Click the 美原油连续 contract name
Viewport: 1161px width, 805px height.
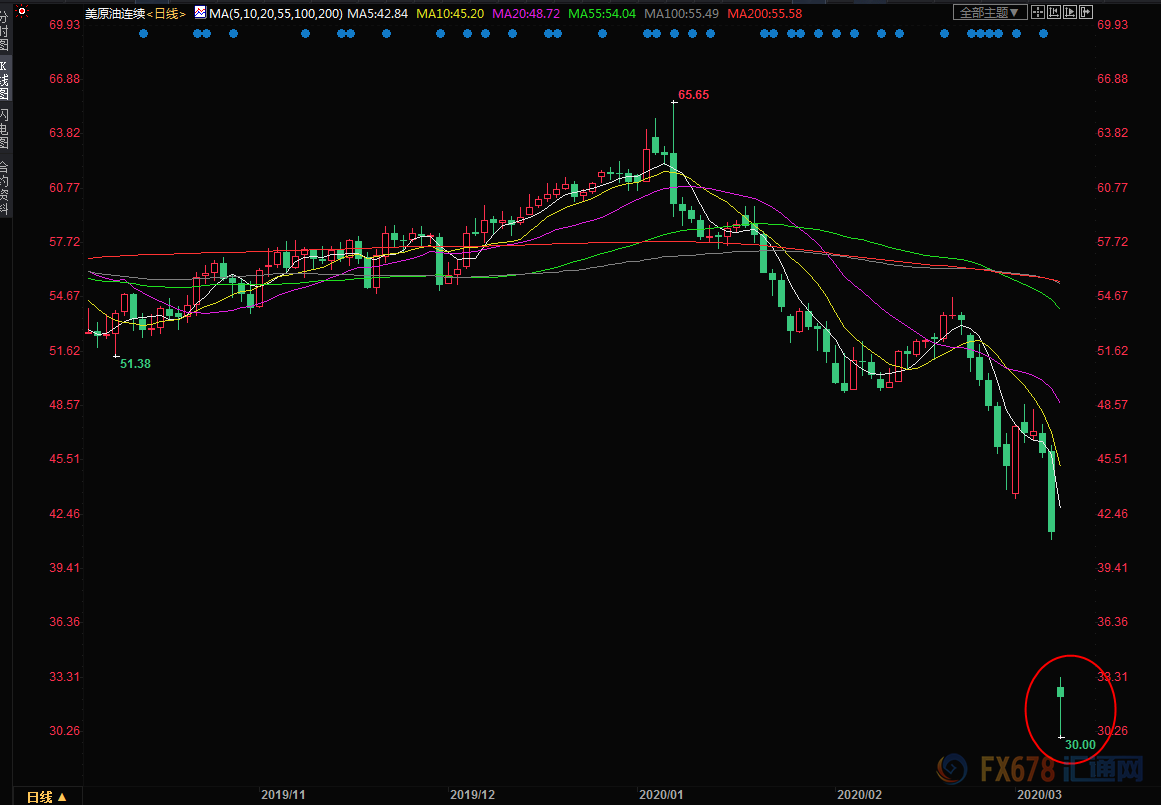point(114,14)
